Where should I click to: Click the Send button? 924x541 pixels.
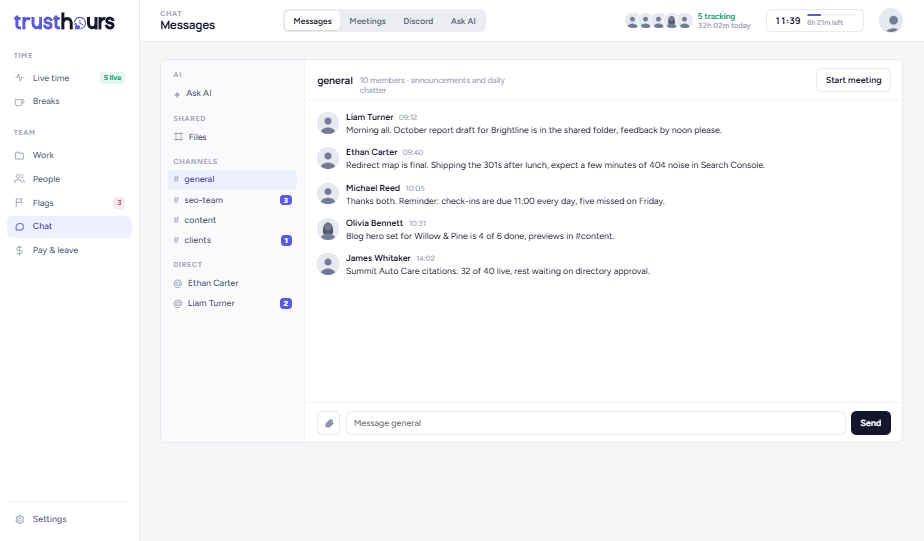[x=870, y=423]
